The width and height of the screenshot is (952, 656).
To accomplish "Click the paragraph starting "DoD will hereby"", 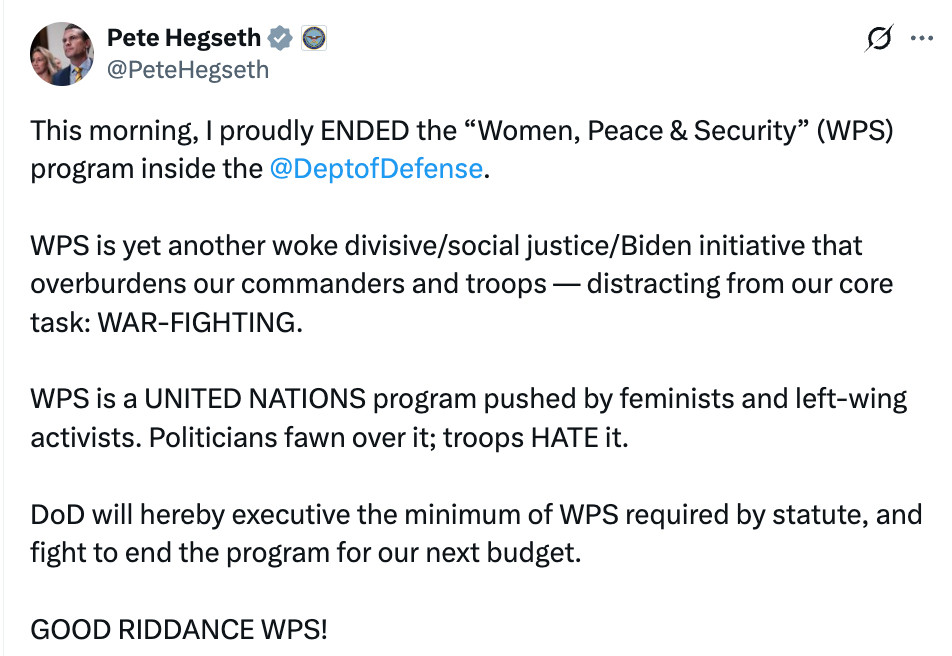I will pyautogui.click(x=477, y=533).
